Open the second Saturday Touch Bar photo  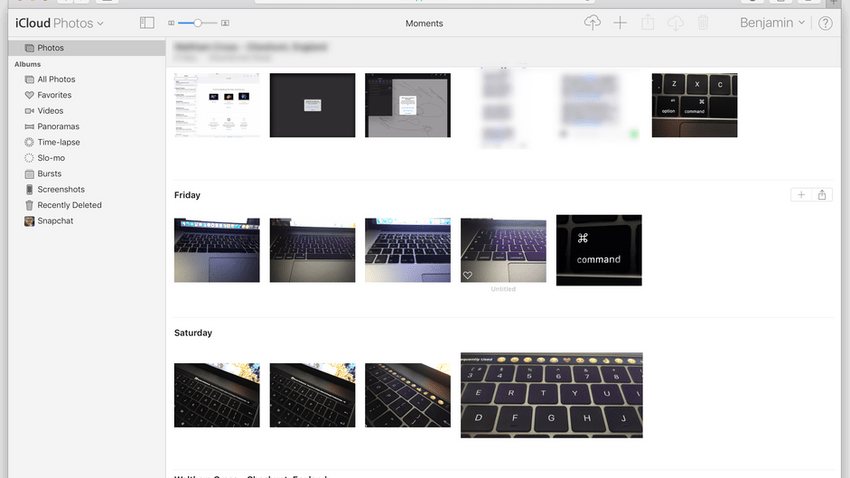(x=312, y=395)
